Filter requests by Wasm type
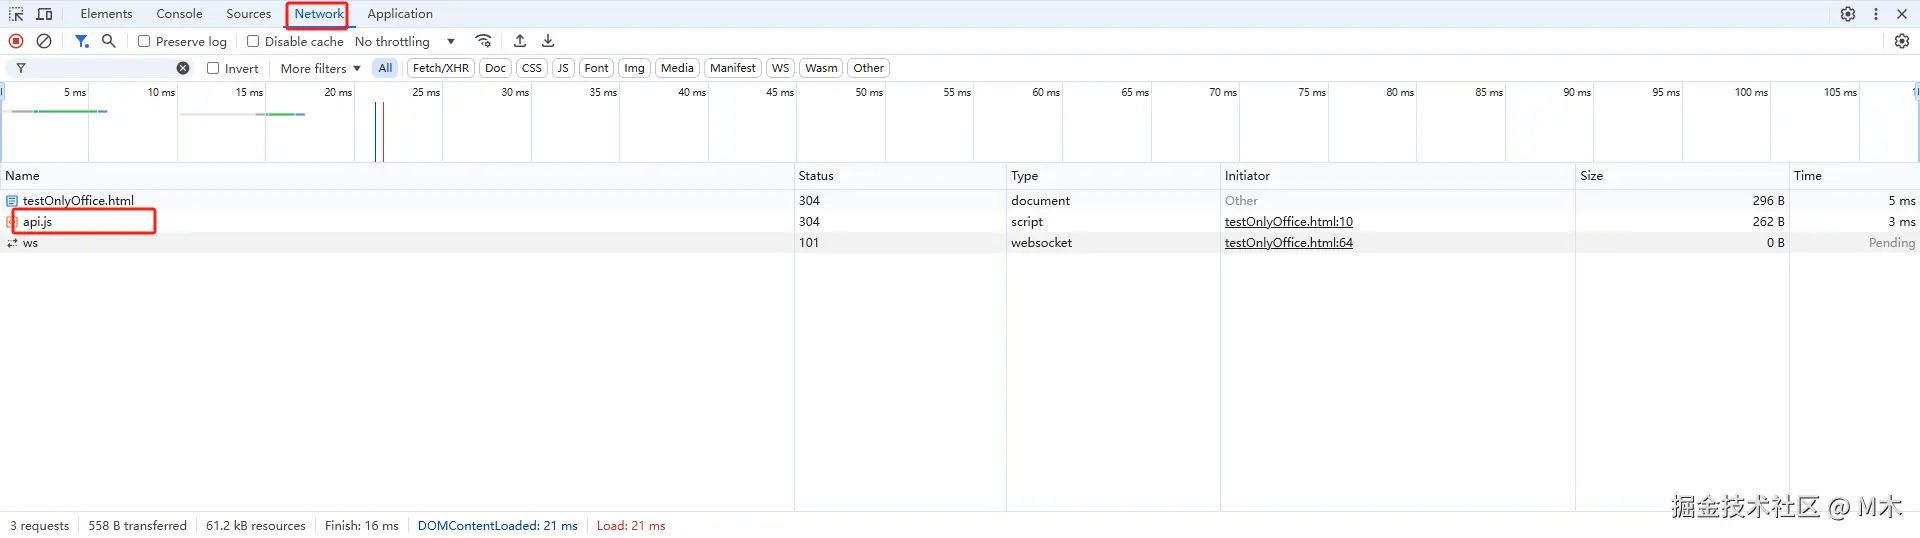Screen dimensions: 1920x538 [x=821, y=68]
